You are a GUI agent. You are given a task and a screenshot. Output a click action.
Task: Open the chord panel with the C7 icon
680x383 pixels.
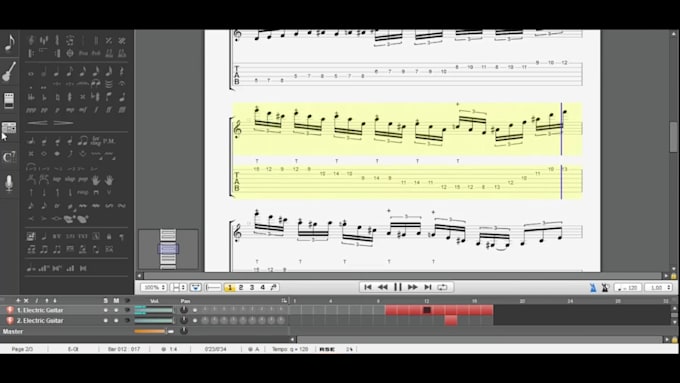(x=9, y=157)
